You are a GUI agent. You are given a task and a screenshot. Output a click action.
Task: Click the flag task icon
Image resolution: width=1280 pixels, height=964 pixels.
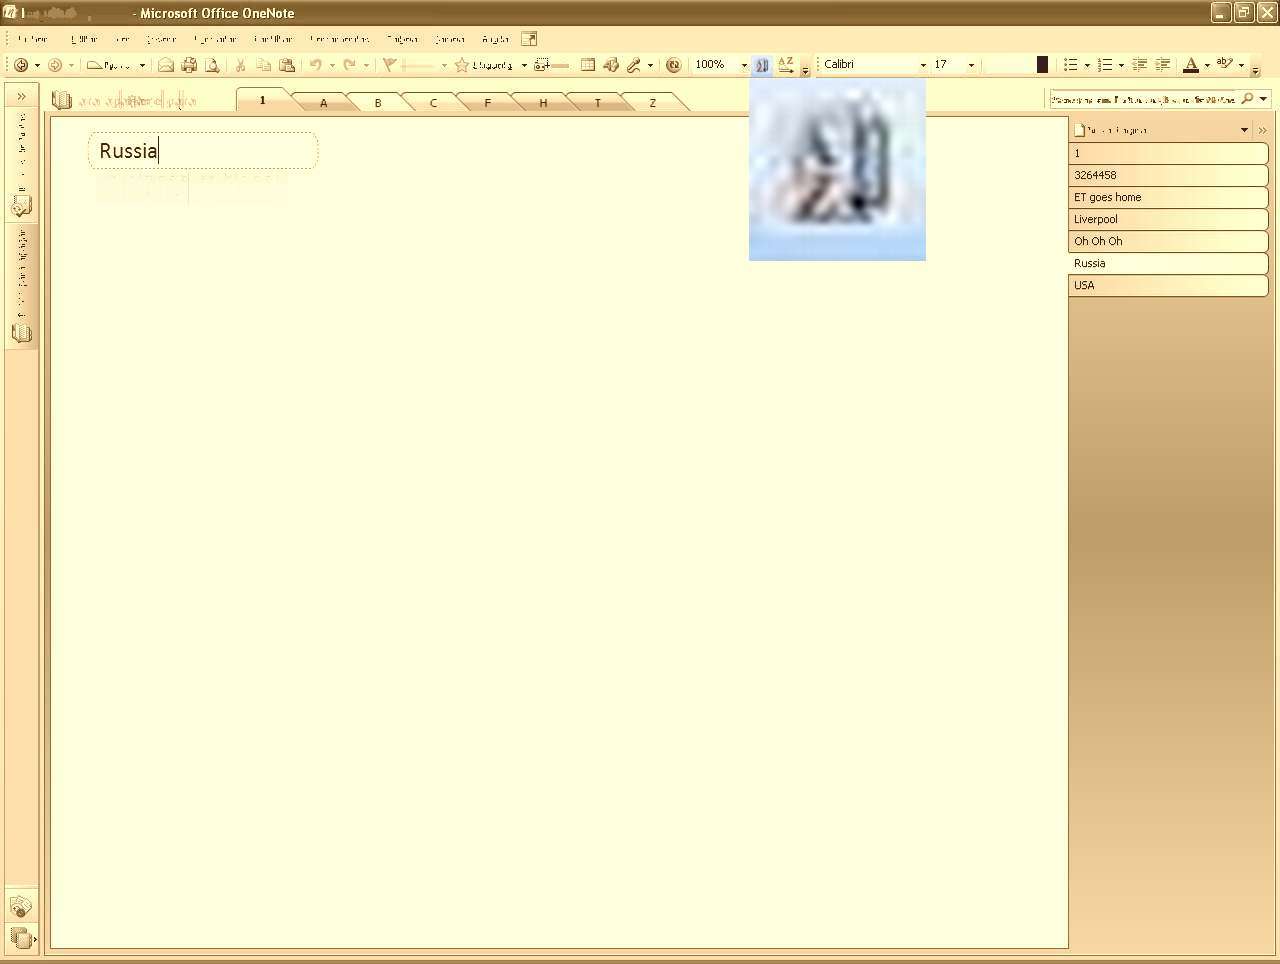pos(390,65)
